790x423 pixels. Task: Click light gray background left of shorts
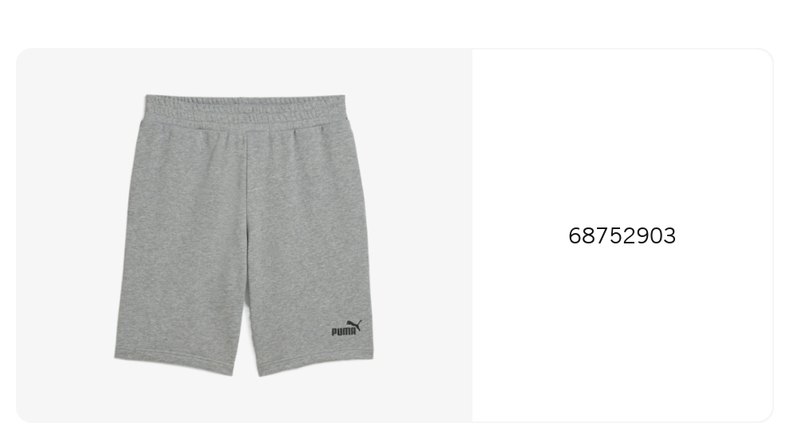65,235
